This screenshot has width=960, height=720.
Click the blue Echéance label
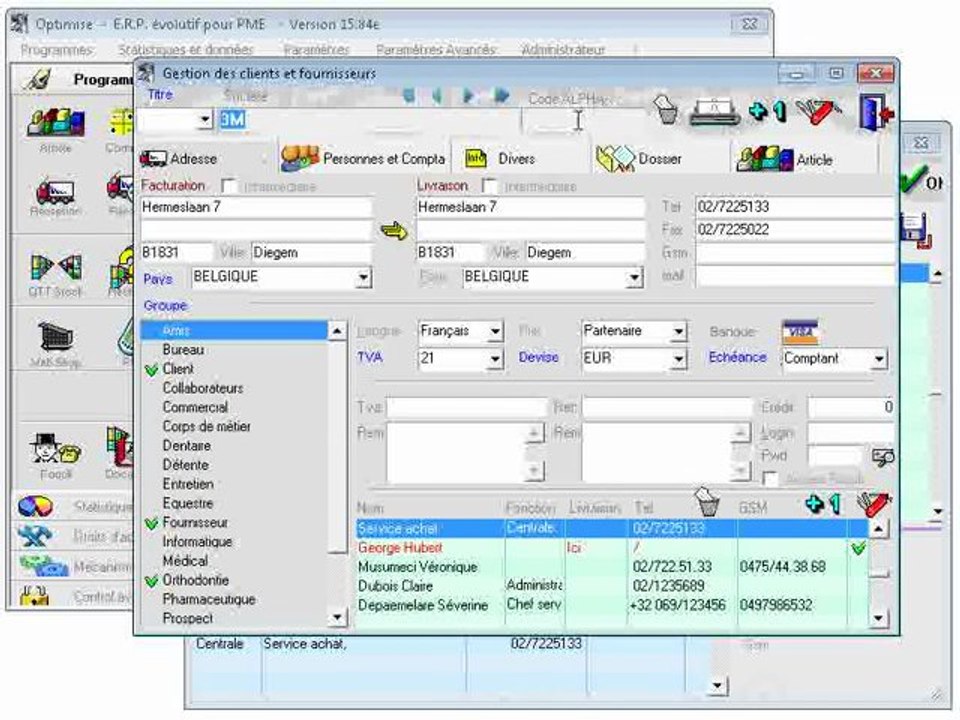click(x=737, y=357)
